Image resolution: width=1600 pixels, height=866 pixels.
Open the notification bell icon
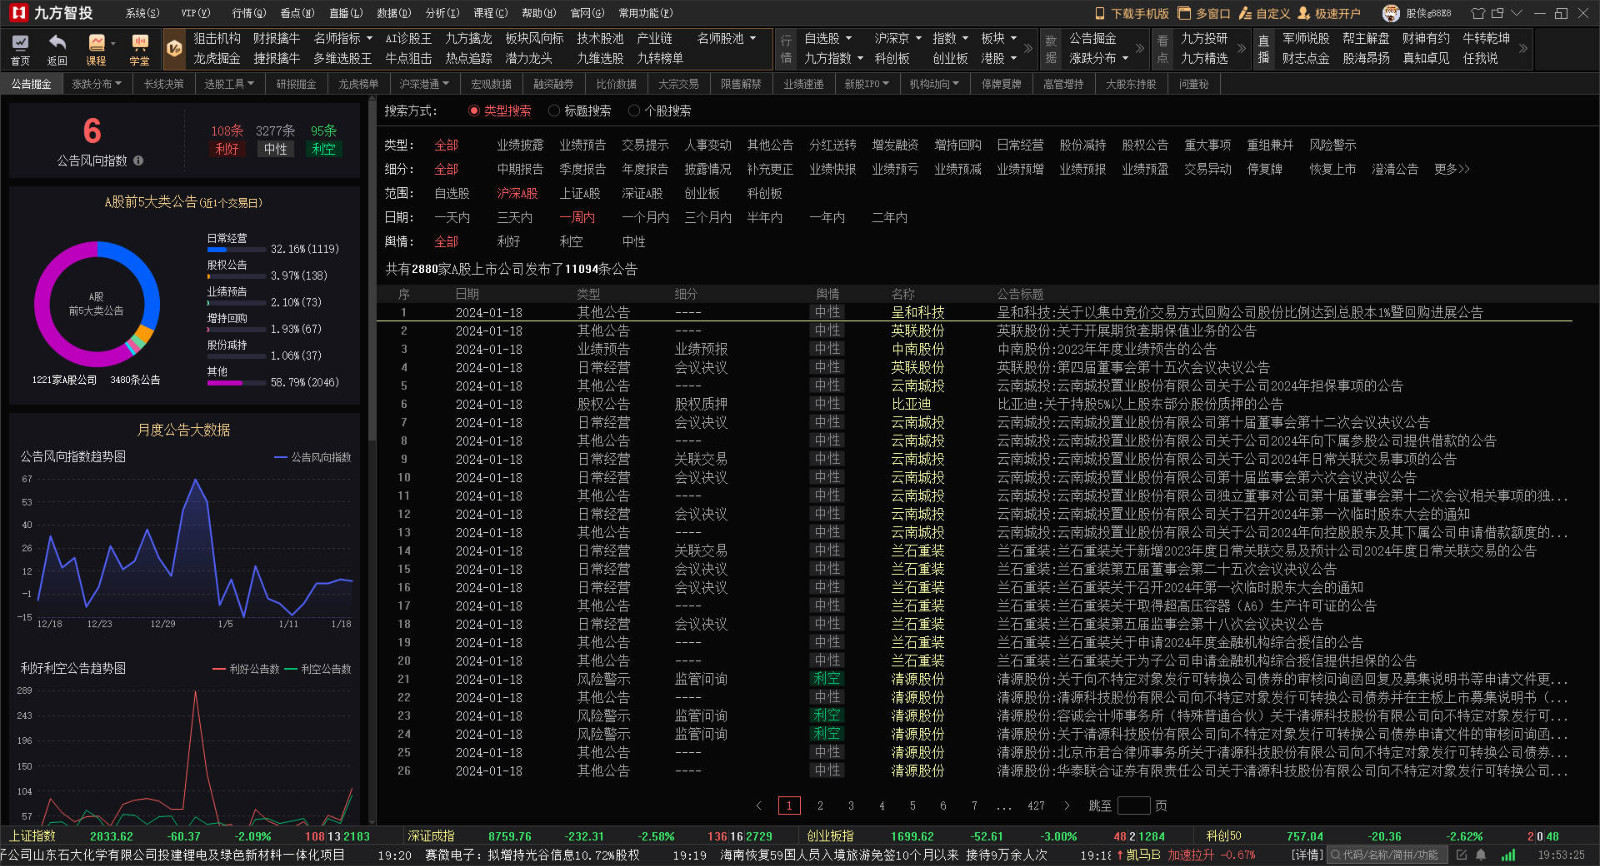[1481, 855]
